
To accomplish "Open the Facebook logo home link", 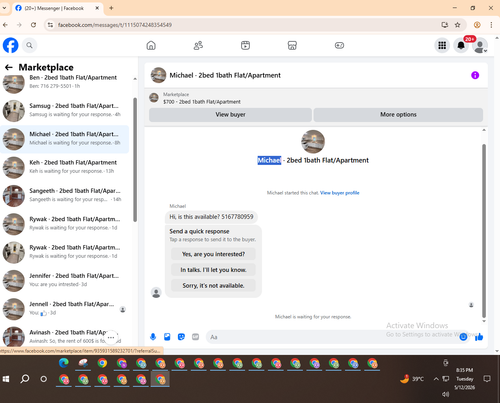I will point(11,45).
